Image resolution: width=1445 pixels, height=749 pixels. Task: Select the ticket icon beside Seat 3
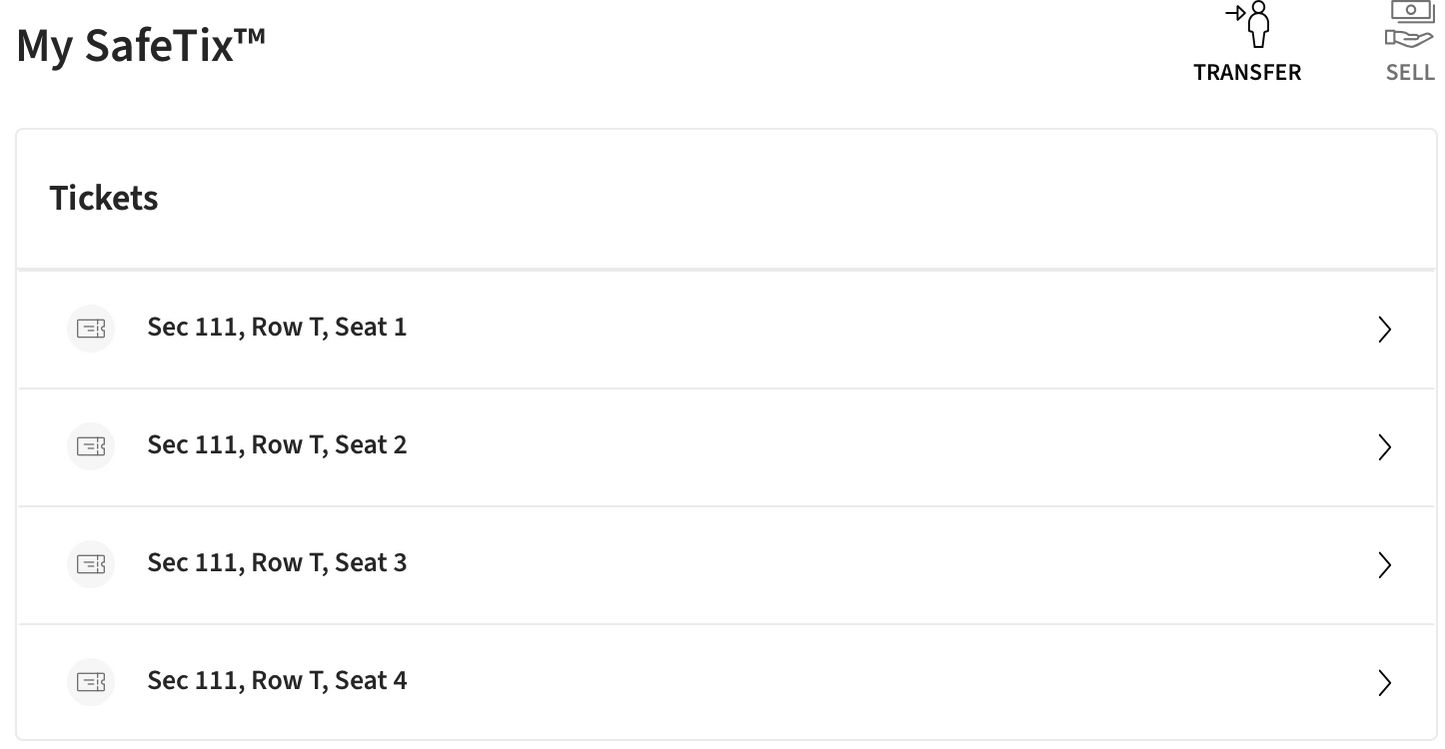pyautogui.click(x=91, y=564)
